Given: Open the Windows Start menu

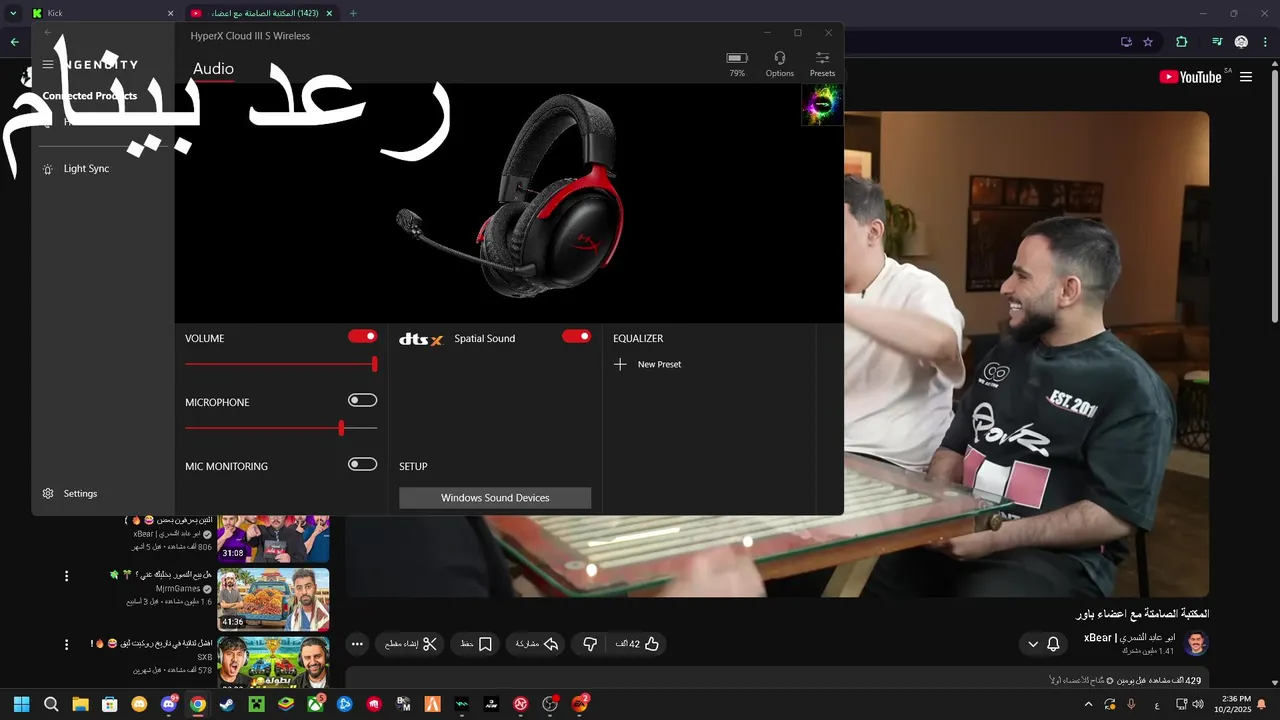Looking at the screenshot, I should click(22, 704).
